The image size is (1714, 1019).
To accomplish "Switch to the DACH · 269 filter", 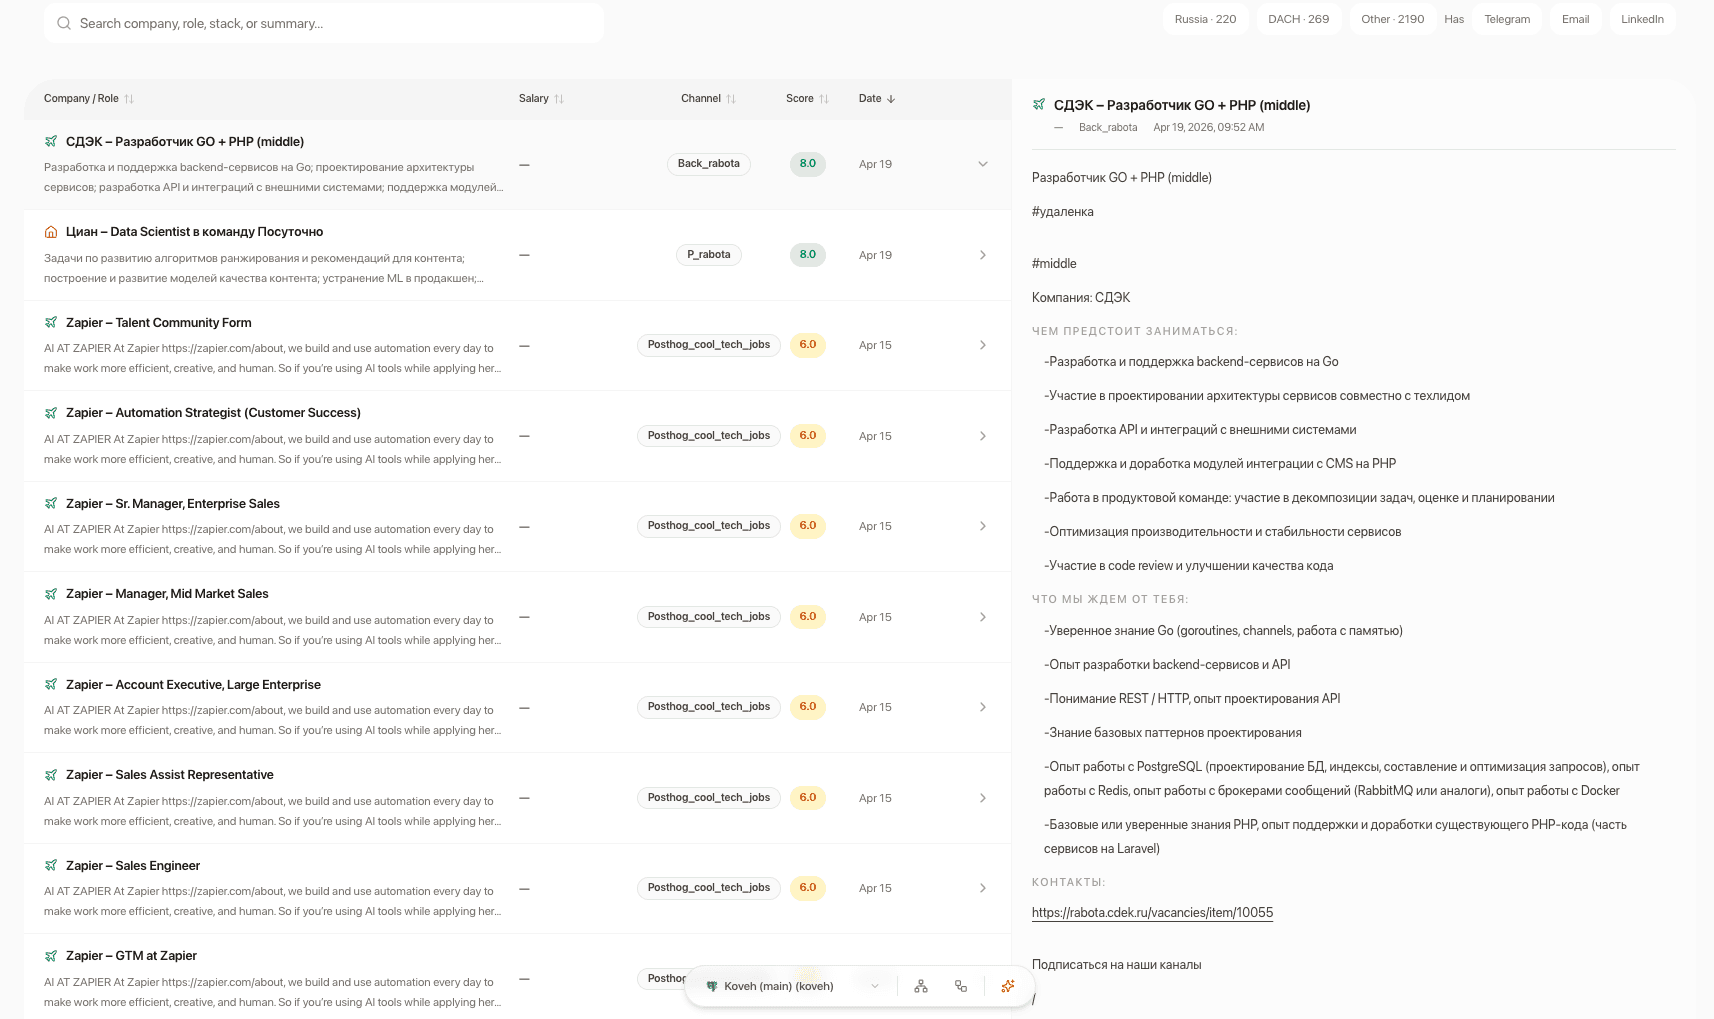I will pos(1298,18).
